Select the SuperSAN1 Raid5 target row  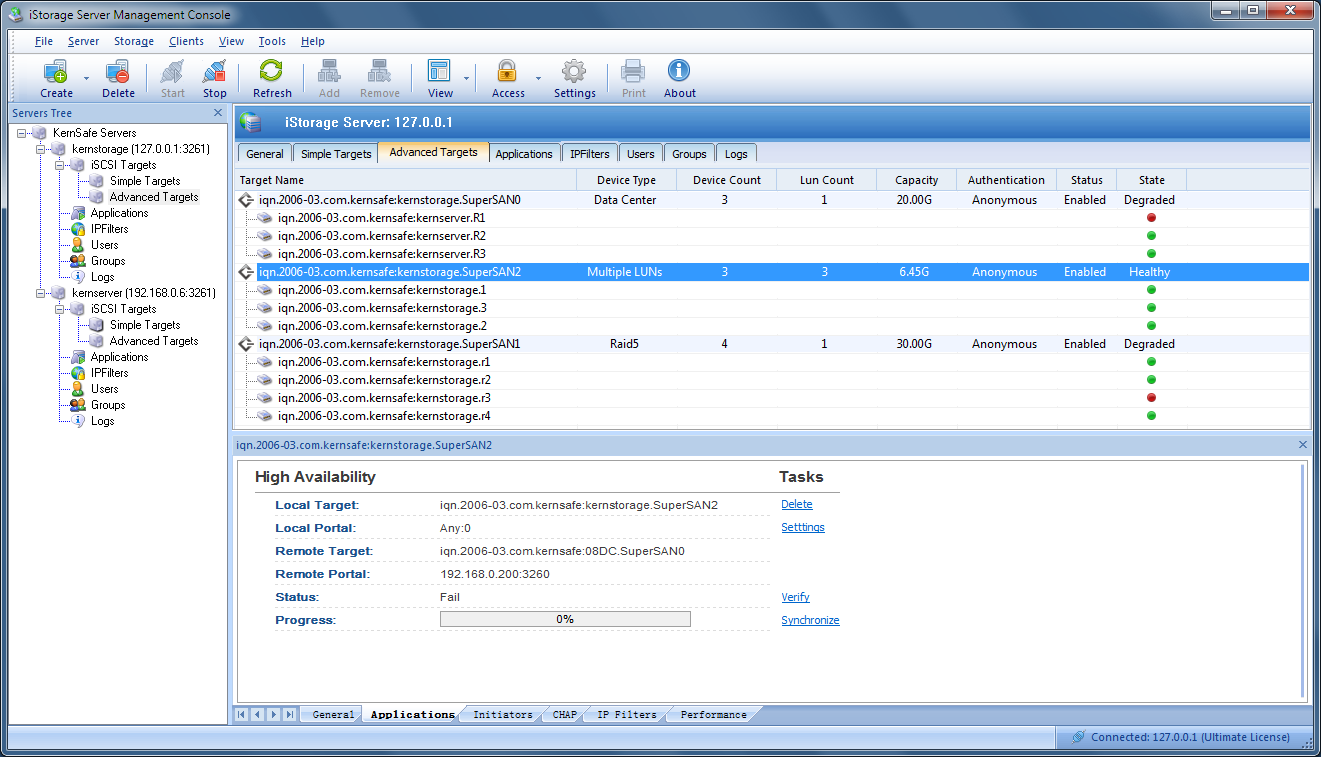tap(772, 344)
